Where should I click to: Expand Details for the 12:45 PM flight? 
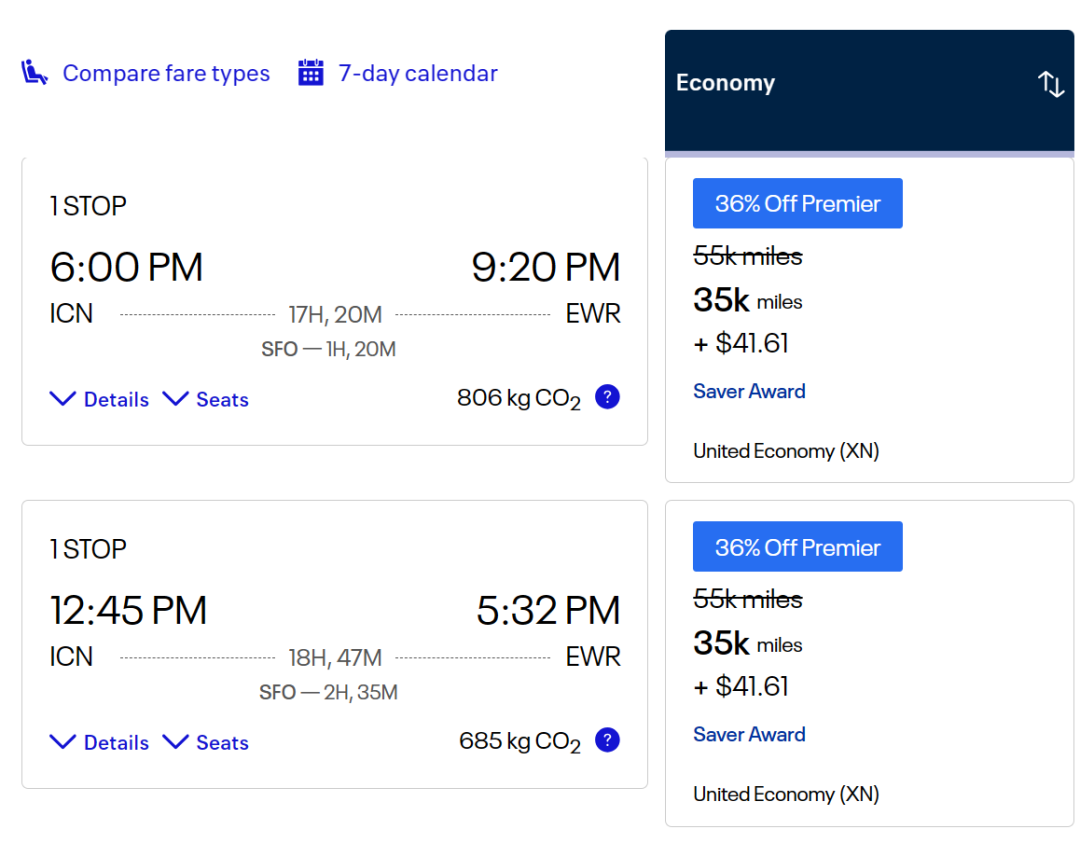click(x=100, y=742)
